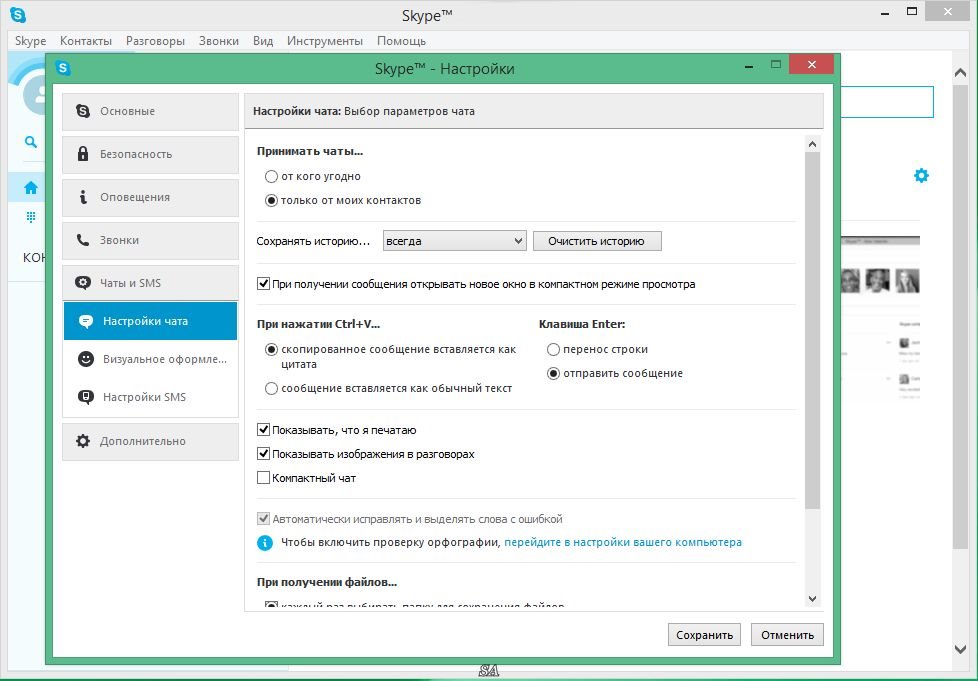This screenshot has height=681, width=978.
Task: Choose paste as quote radio option
Action: point(271,350)
